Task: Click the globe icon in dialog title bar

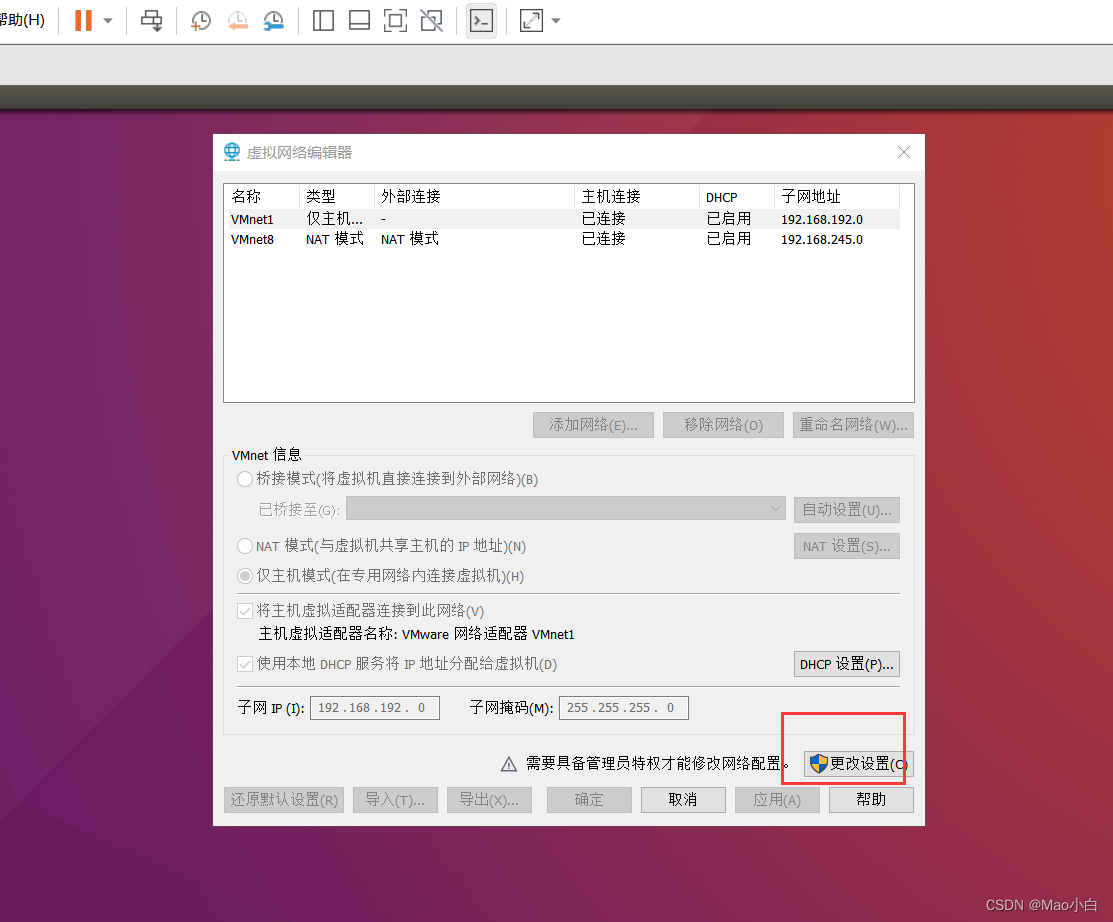Action: (x=232, y=152)
